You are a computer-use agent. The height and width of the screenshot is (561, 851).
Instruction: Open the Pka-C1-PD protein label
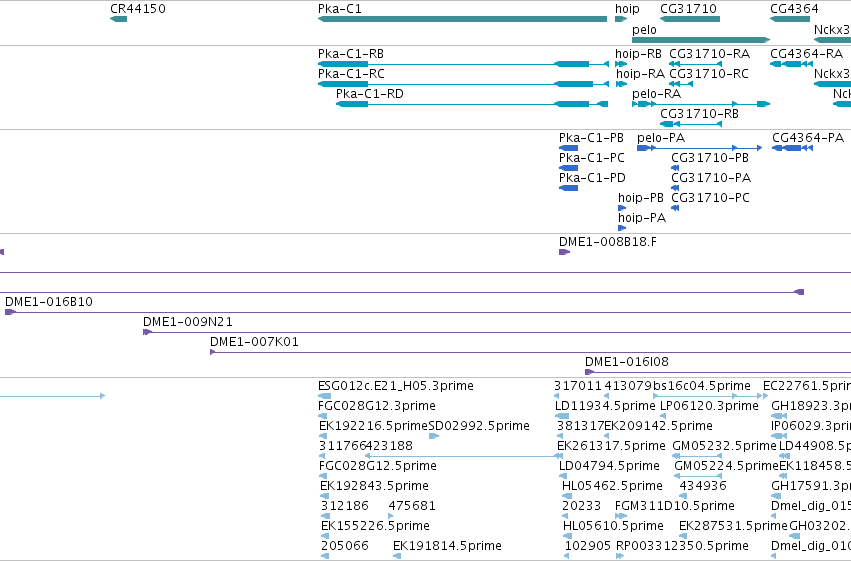tap(592, 178)
